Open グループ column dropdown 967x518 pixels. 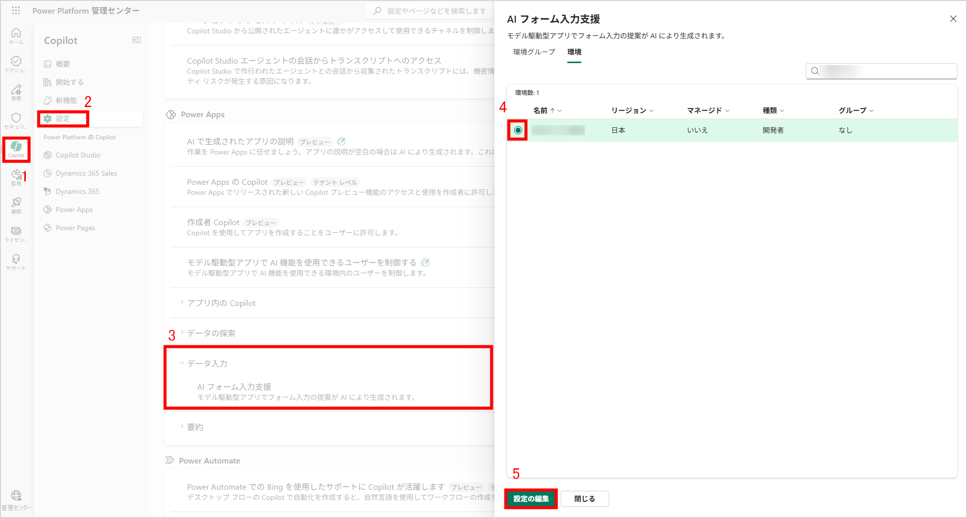click(871, 110)
